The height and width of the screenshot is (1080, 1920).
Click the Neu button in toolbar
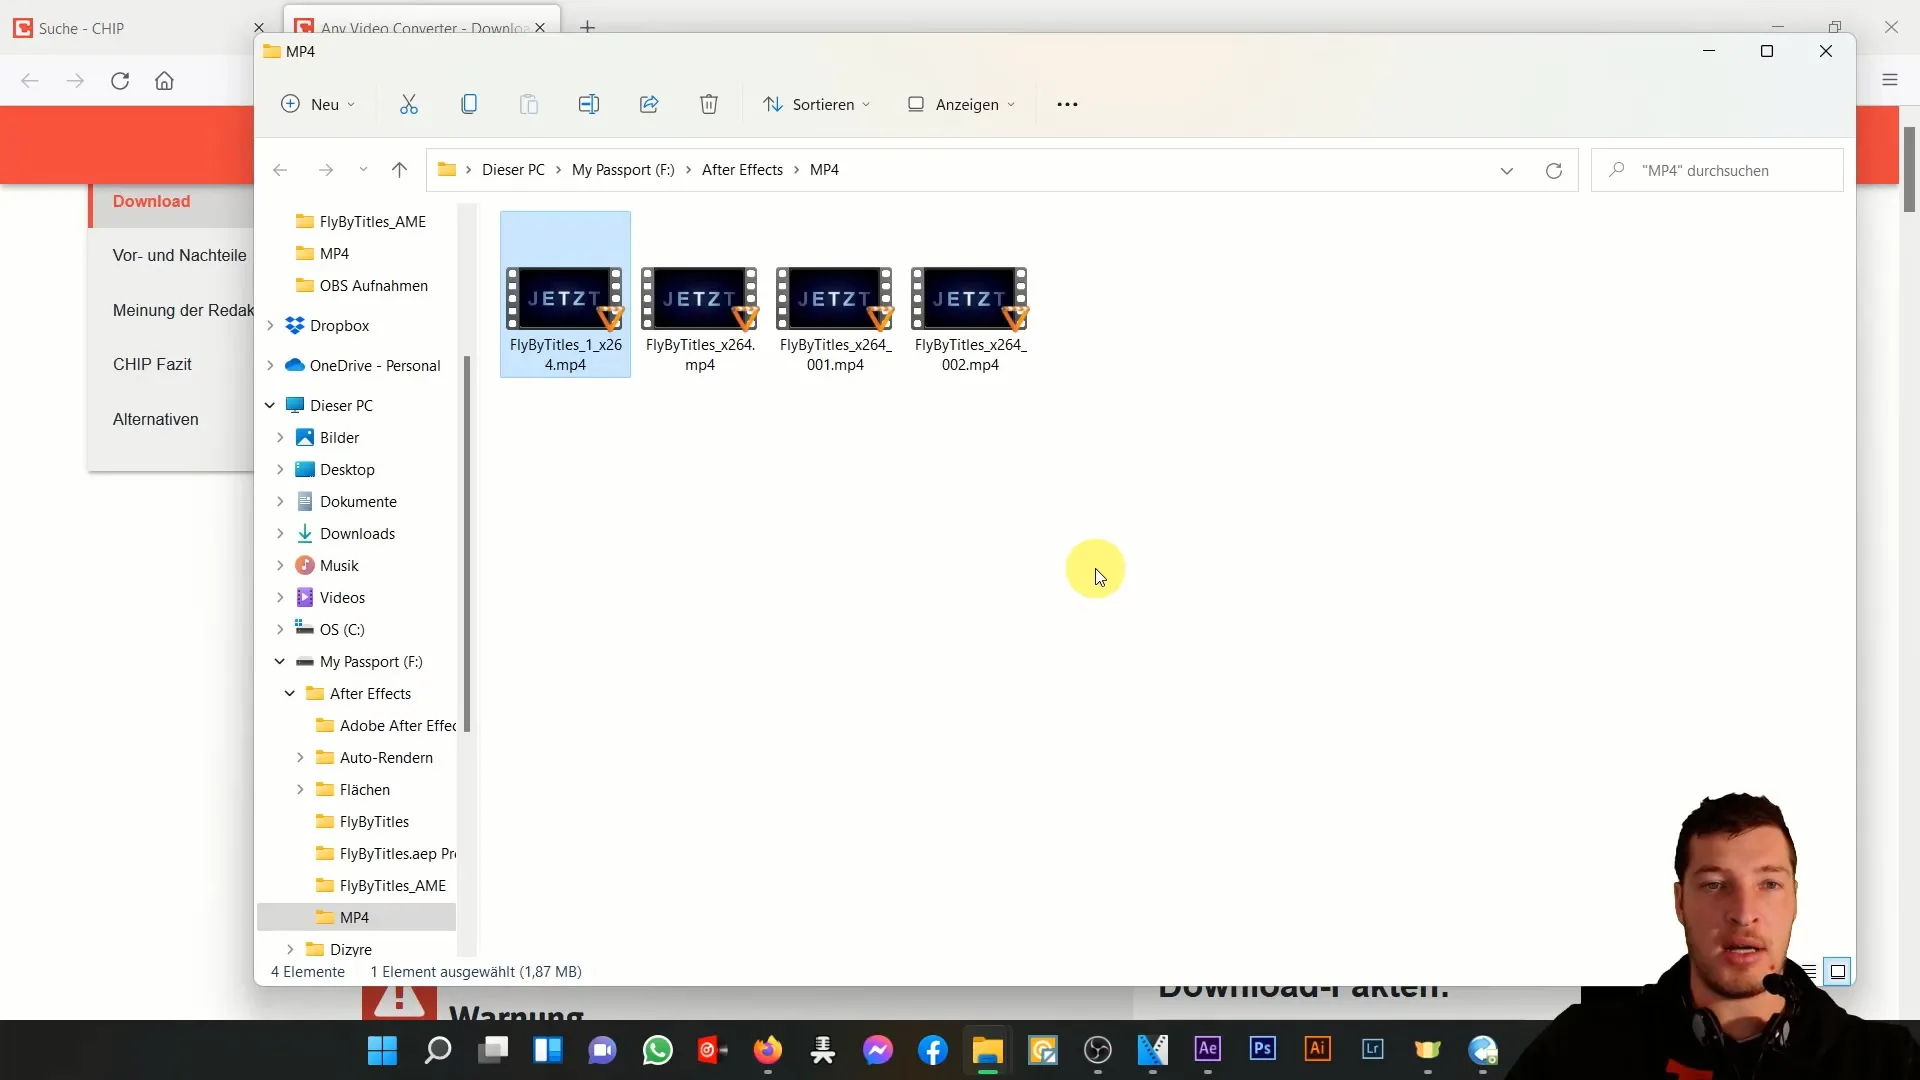pyautogui.click(x=324, y=104)
